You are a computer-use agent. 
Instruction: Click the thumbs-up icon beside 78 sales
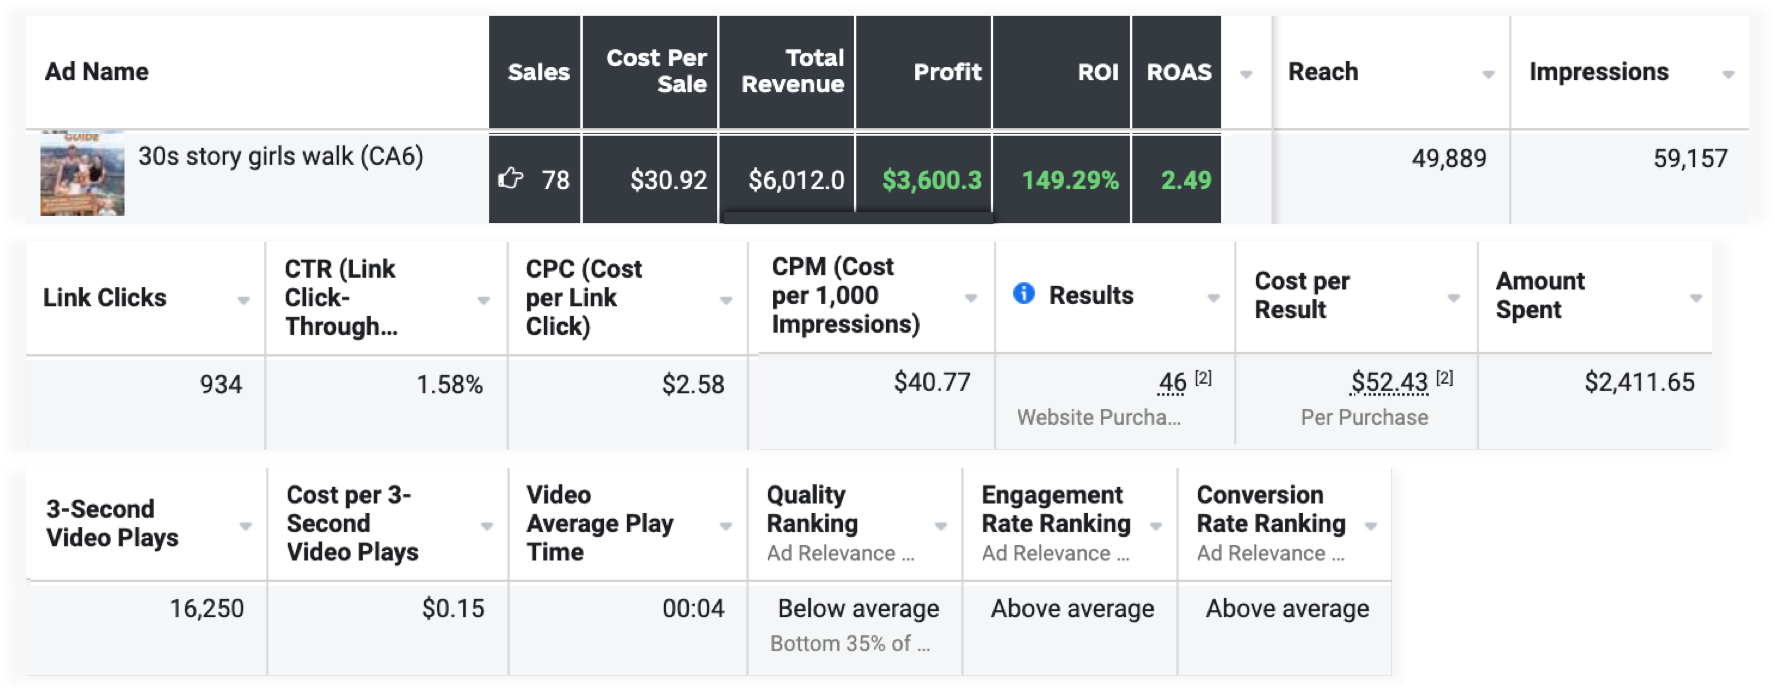tap(511, 179)
